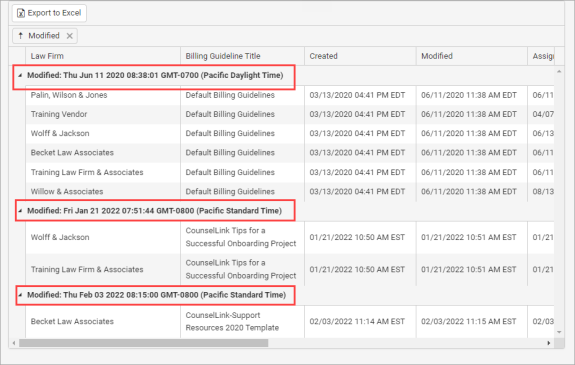Sort by Billing Guideline Title column header

coord(242,56)
